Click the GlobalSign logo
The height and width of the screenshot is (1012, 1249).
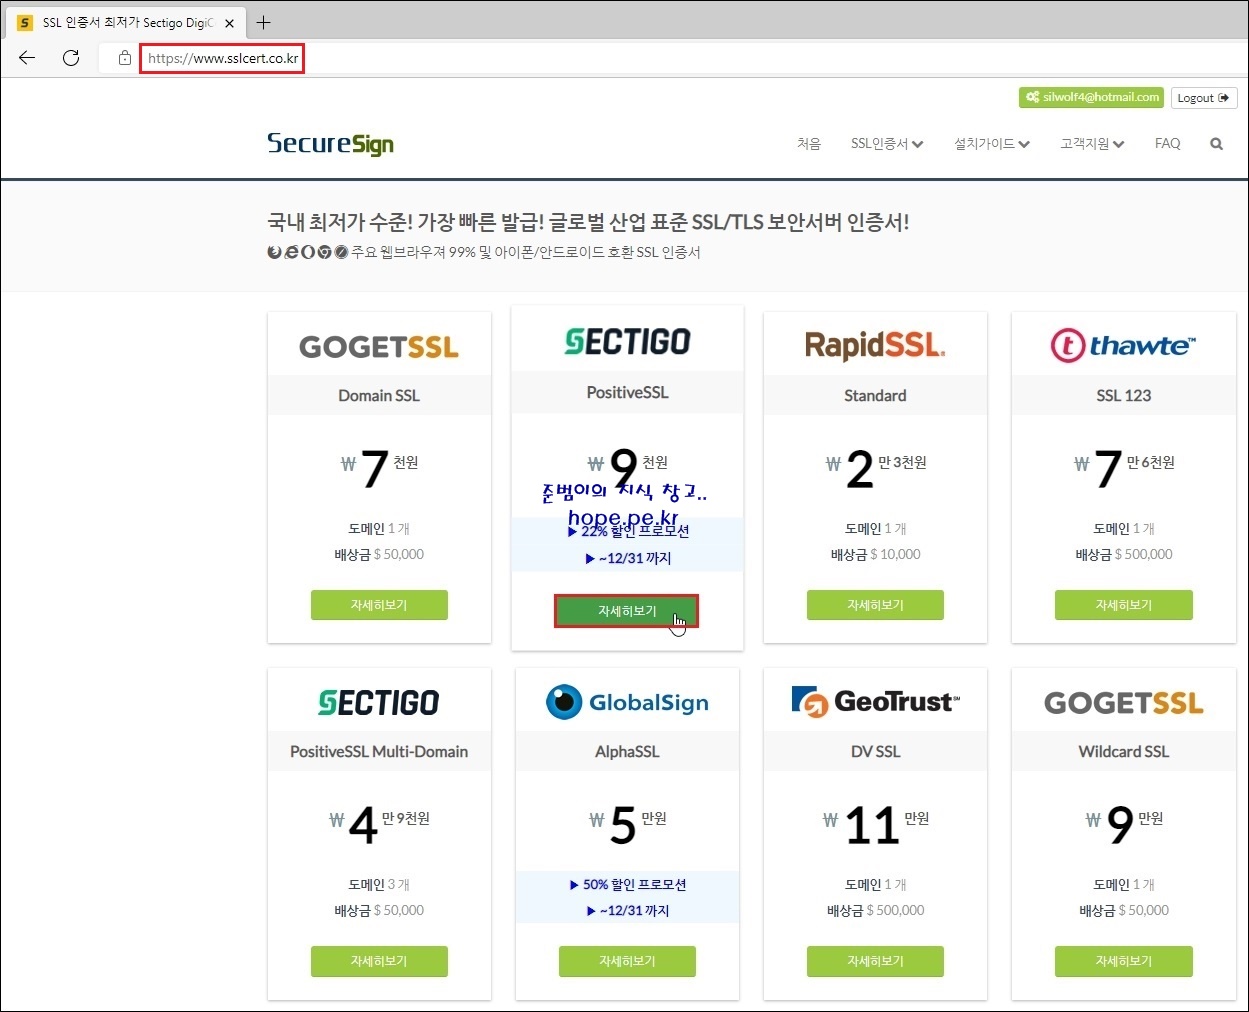[x=627, y=702]
